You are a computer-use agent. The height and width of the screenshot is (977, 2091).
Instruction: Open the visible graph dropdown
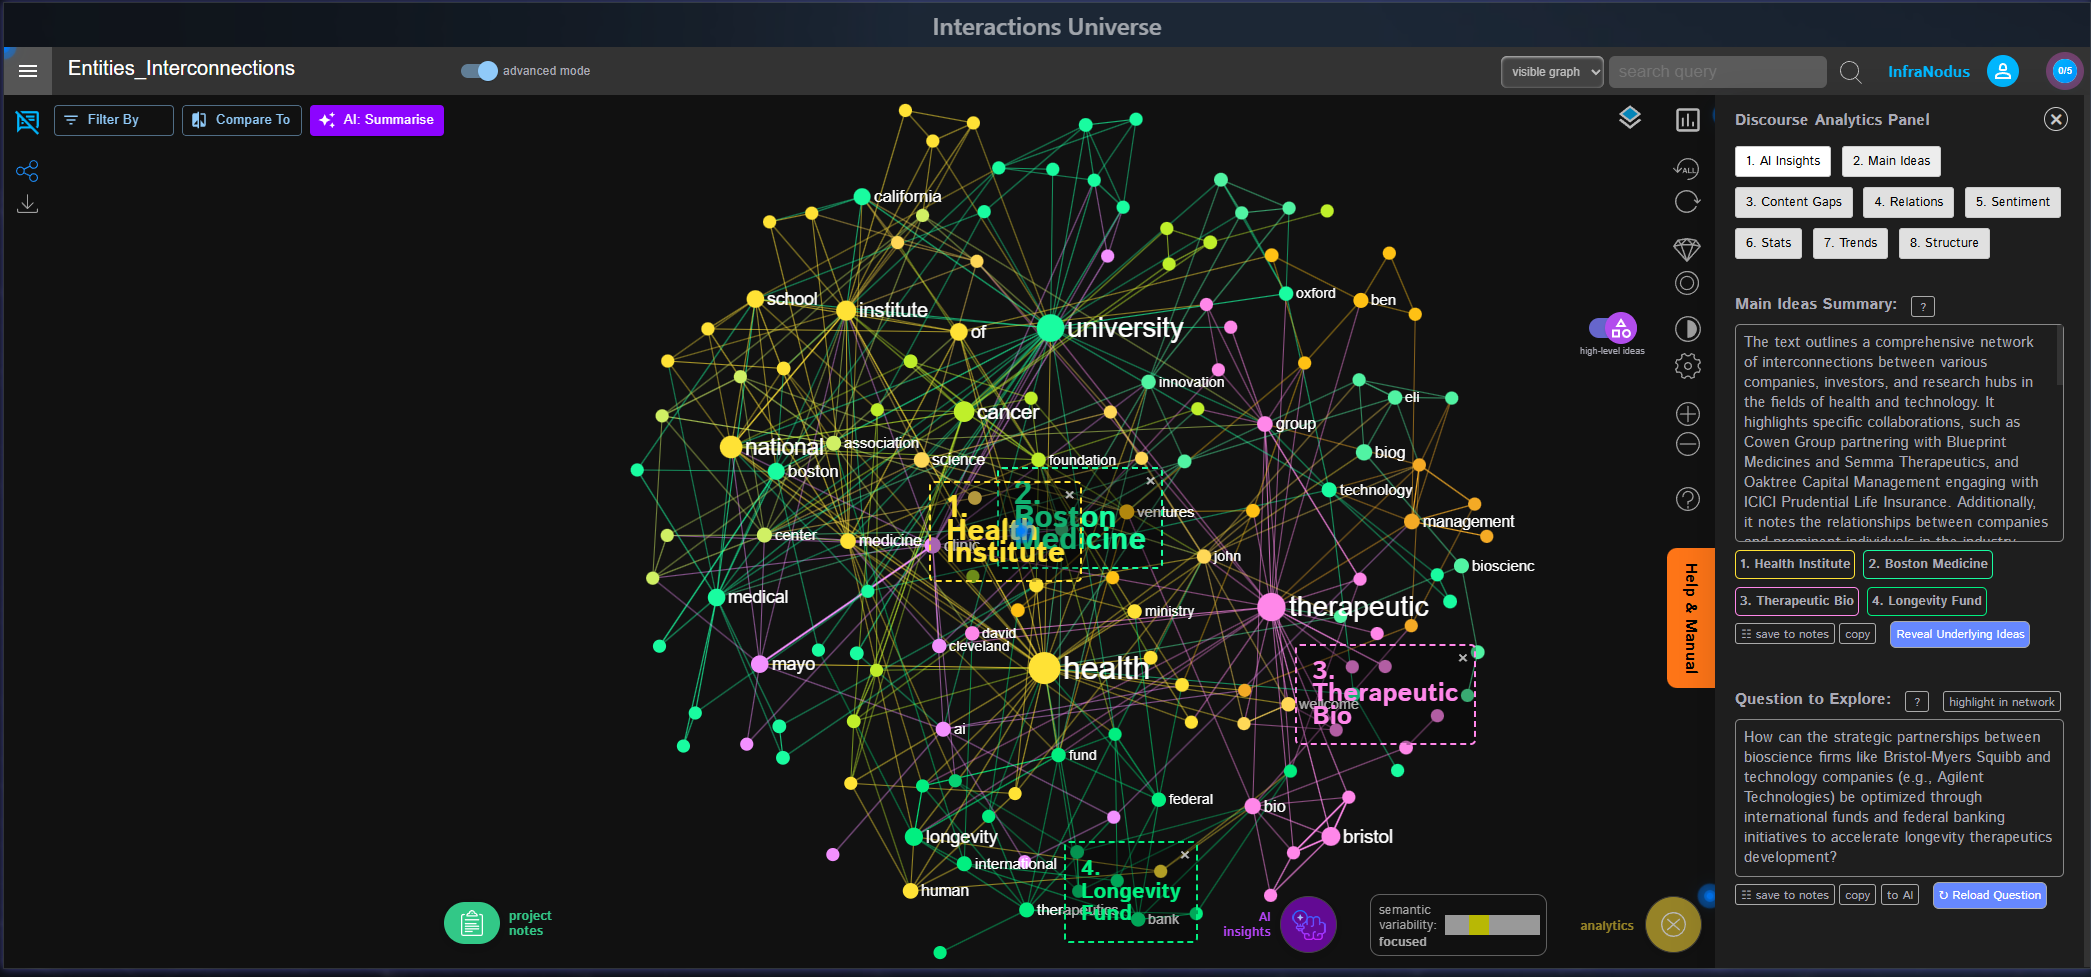click(1551, 72)
